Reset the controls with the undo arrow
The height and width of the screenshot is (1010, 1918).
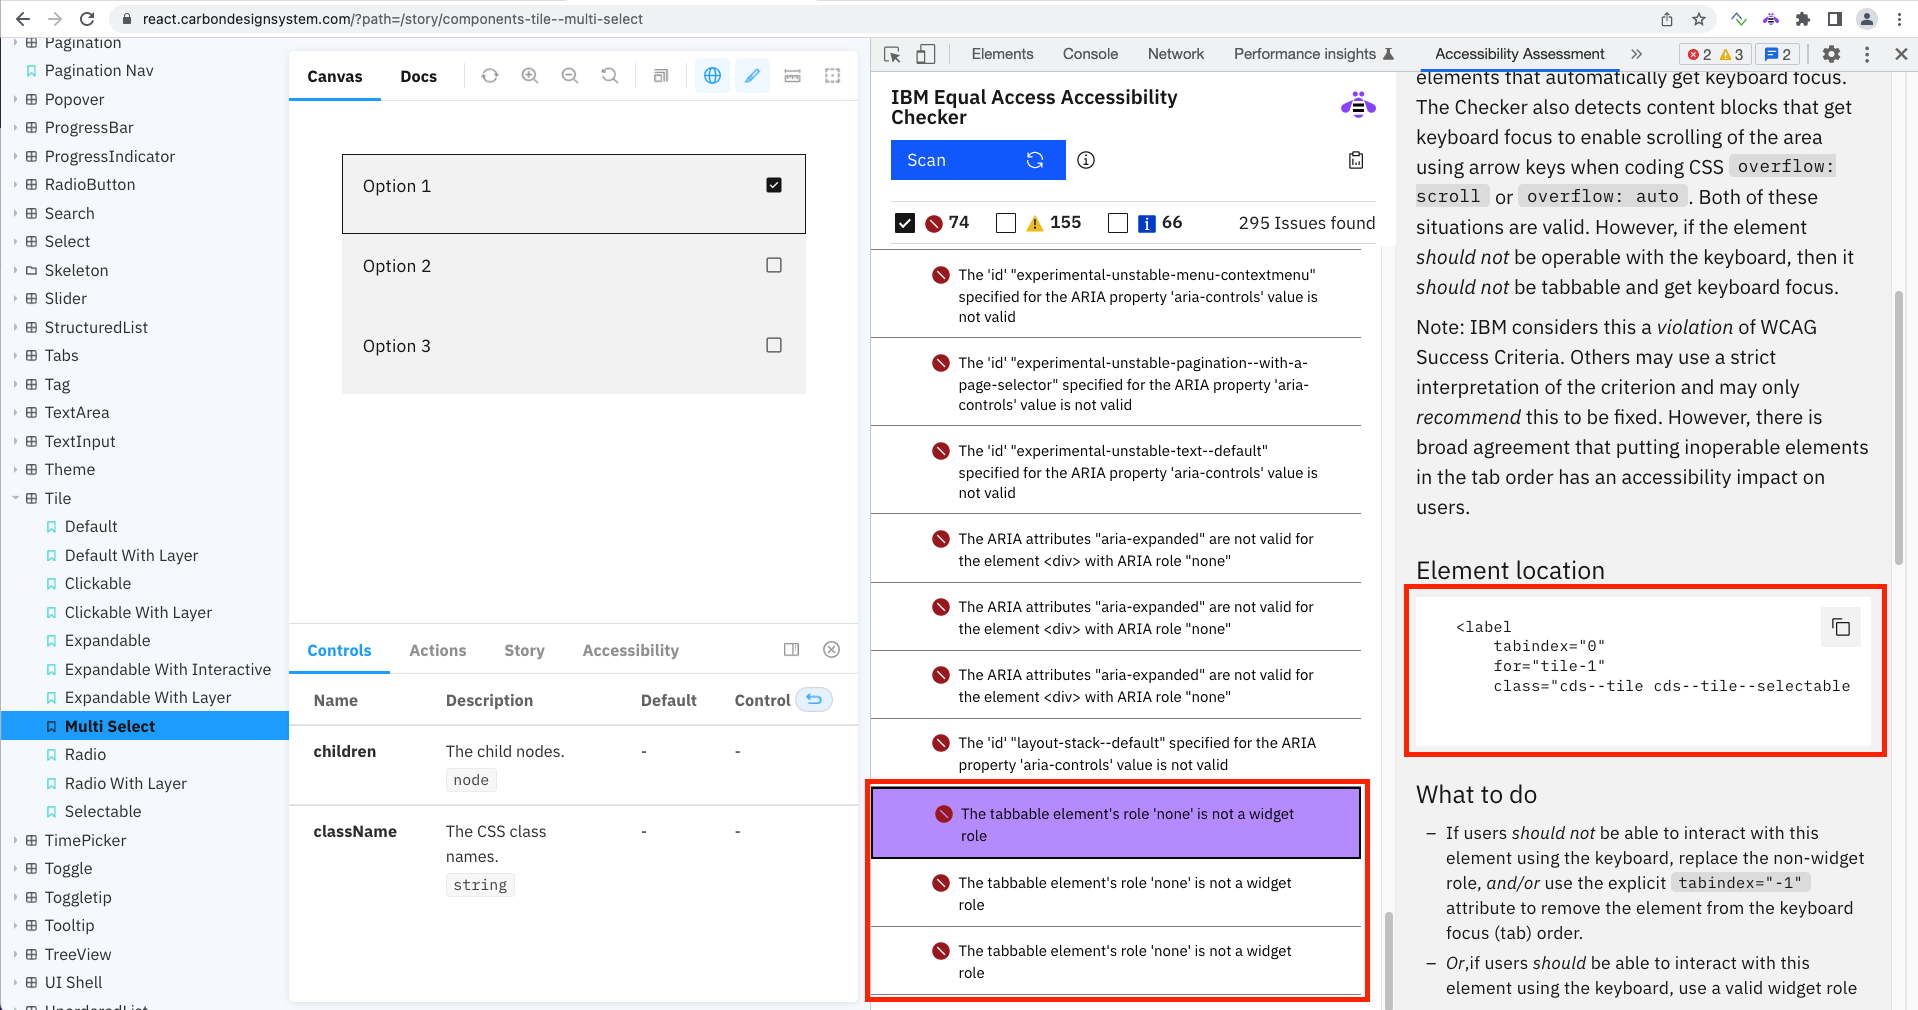(x=813, y=699)
